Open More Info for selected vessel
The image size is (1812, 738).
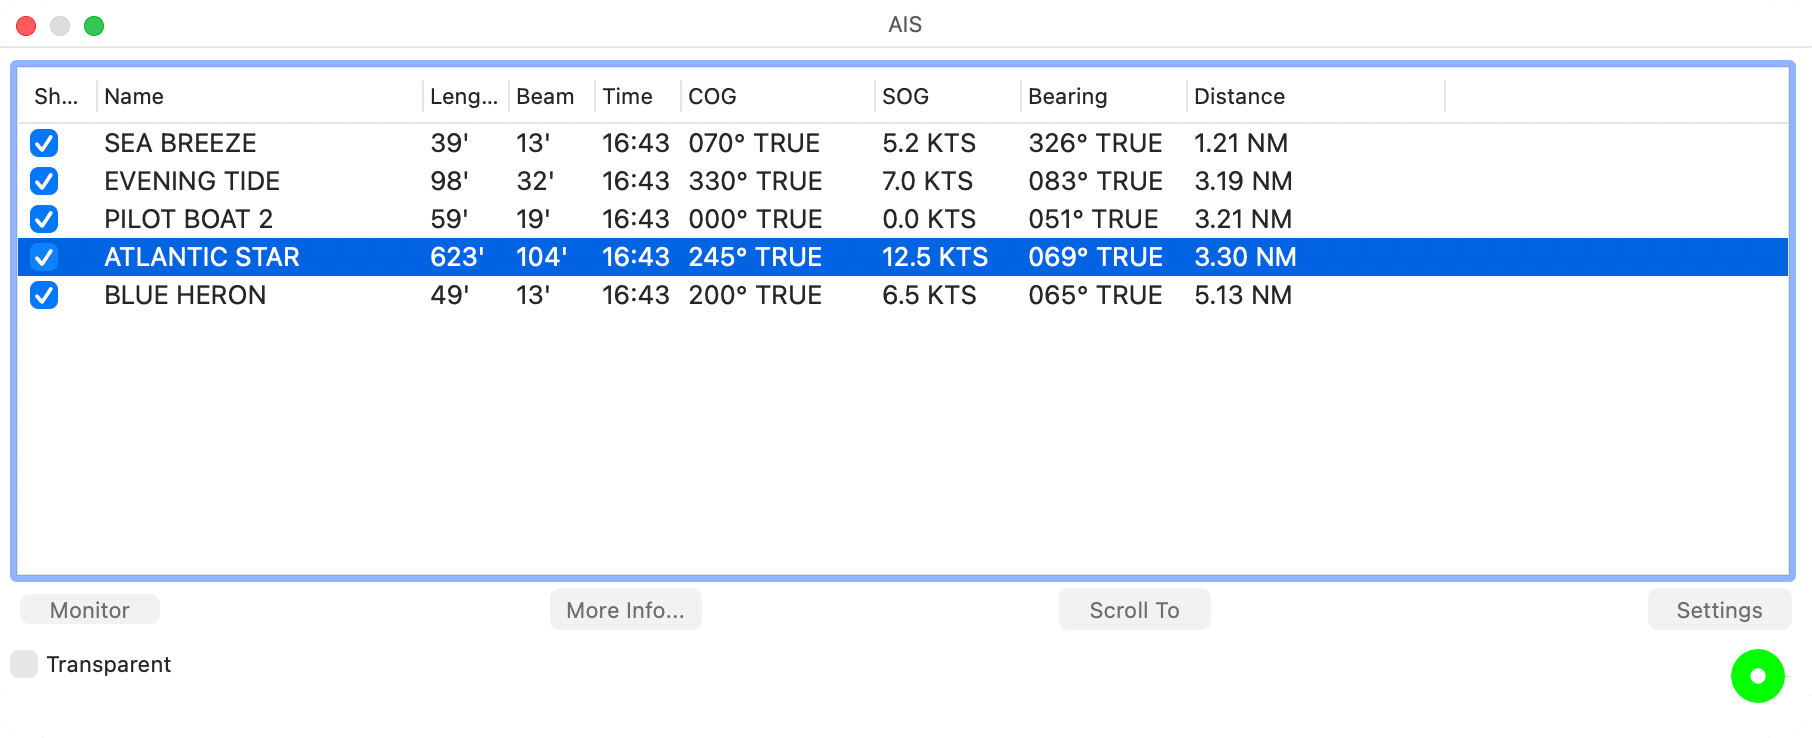pos(626,610)
